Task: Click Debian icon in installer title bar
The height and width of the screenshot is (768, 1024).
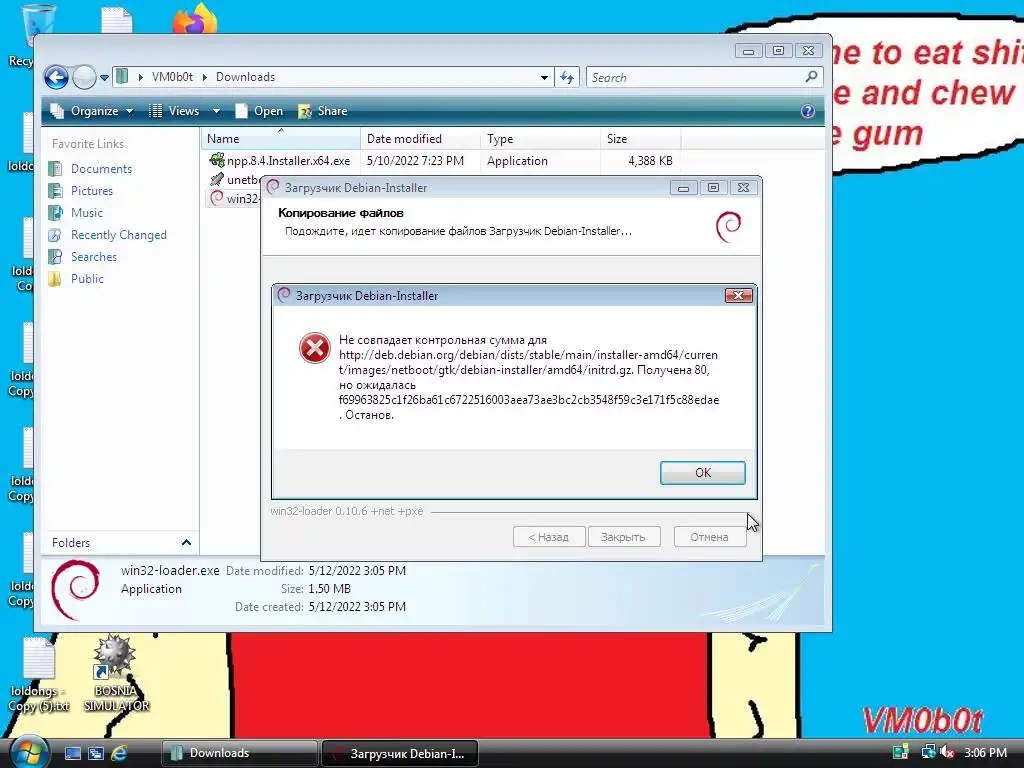Action: pos(273,187)
